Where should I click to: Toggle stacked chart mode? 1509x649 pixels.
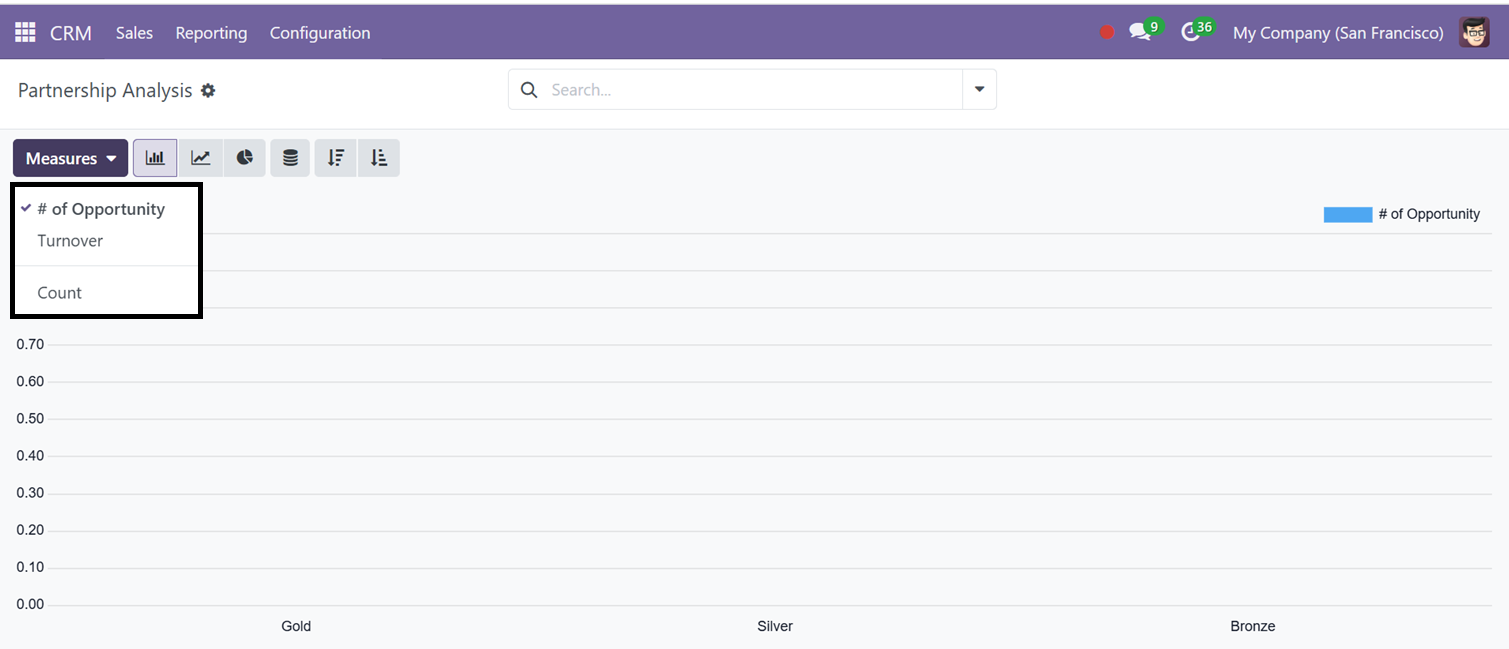pyautogui.click(x=290, y=158)
